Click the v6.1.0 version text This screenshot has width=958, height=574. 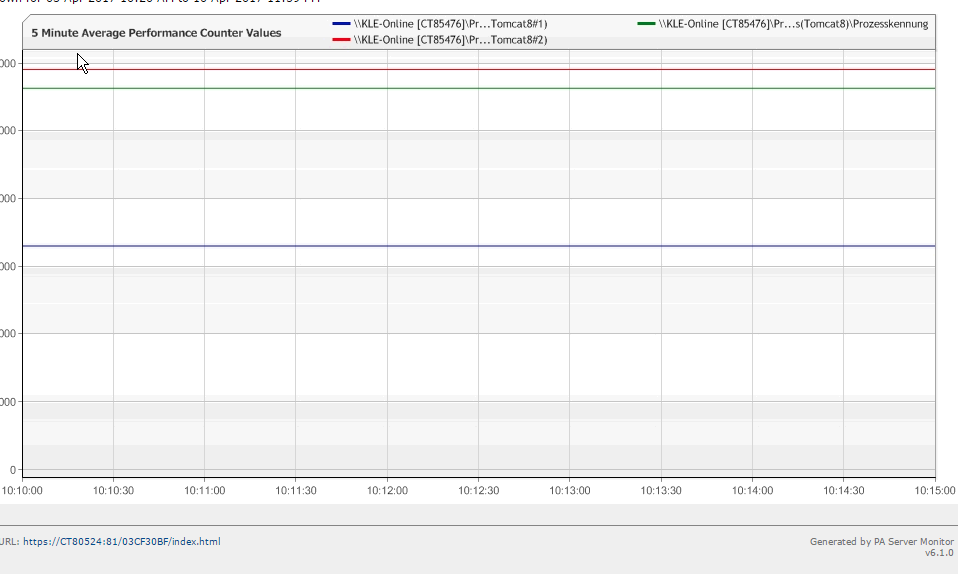939,553
